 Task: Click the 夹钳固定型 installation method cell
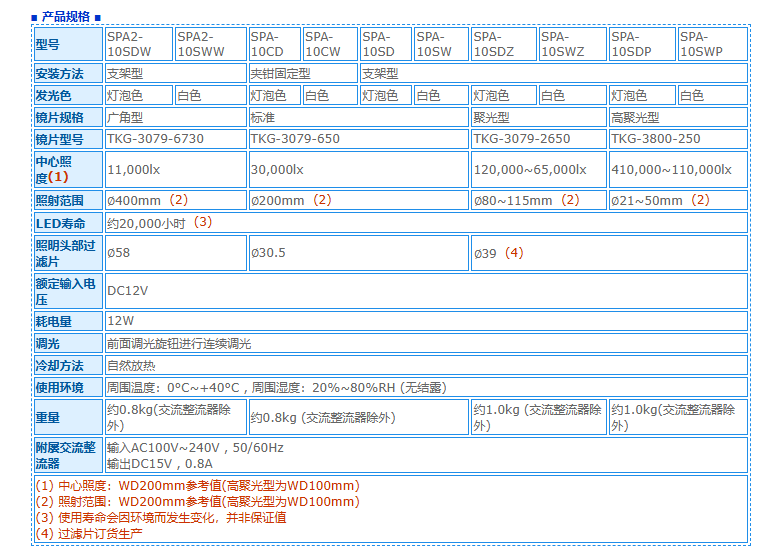pos(302,73)
